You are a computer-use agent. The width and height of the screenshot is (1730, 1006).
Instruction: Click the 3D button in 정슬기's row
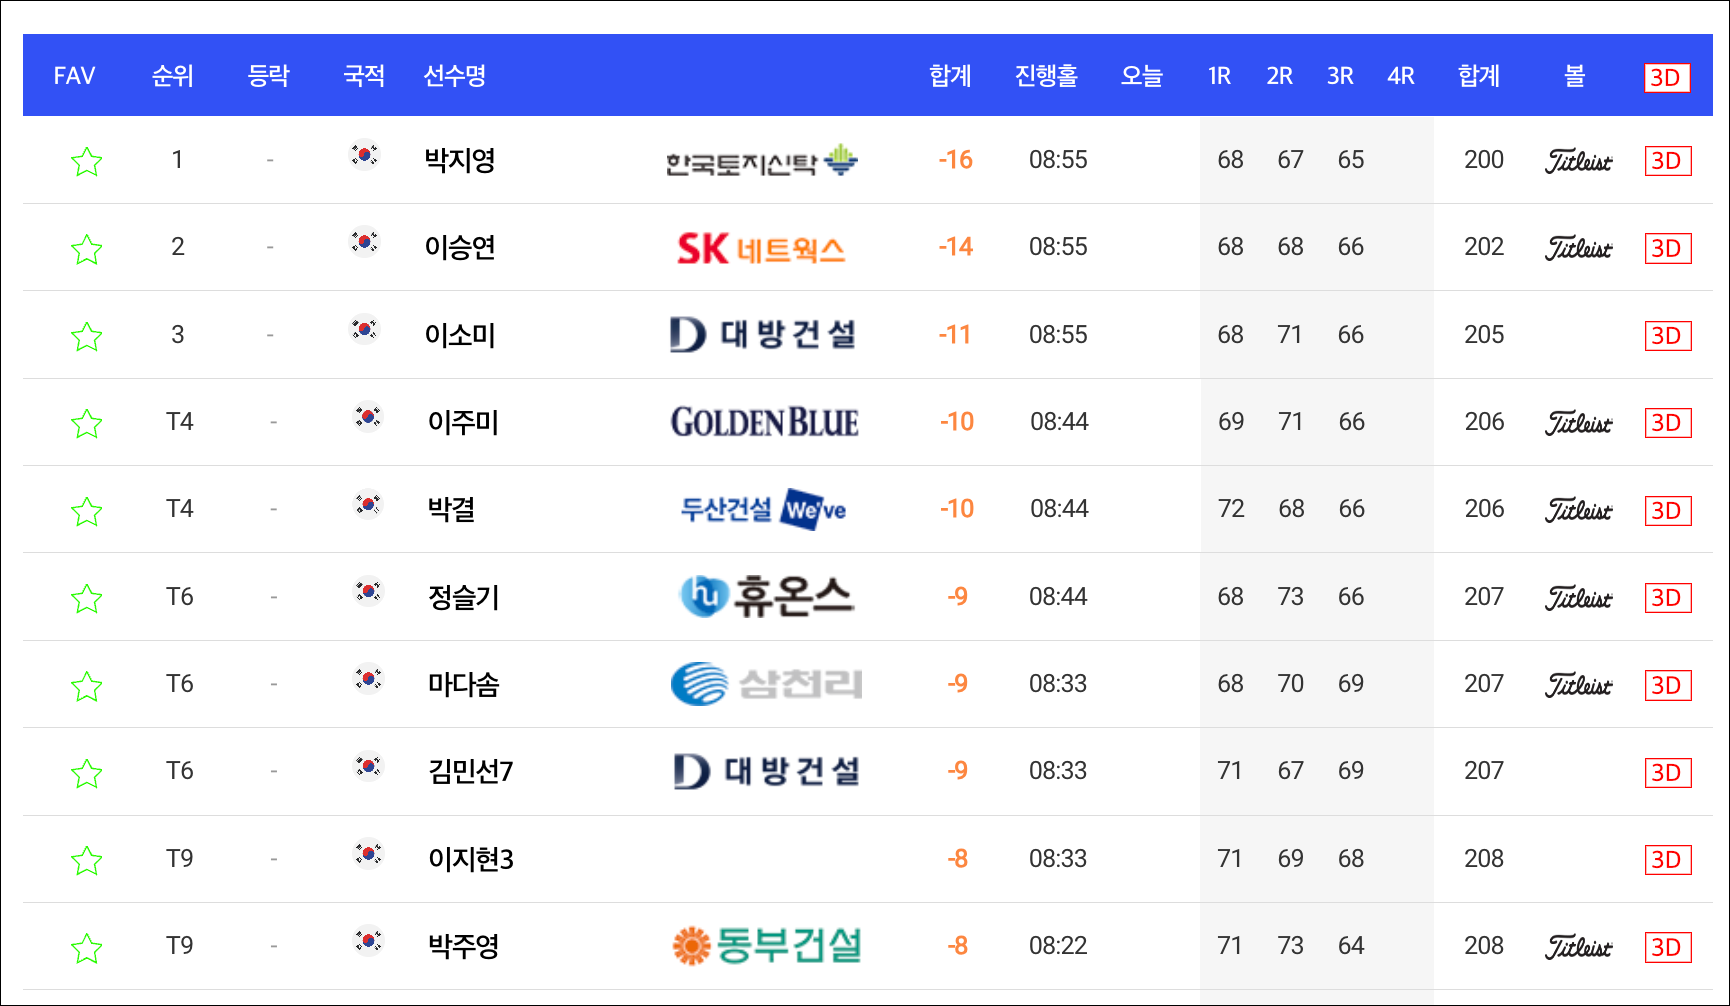pyautogui.click(x=1667, y=596)
